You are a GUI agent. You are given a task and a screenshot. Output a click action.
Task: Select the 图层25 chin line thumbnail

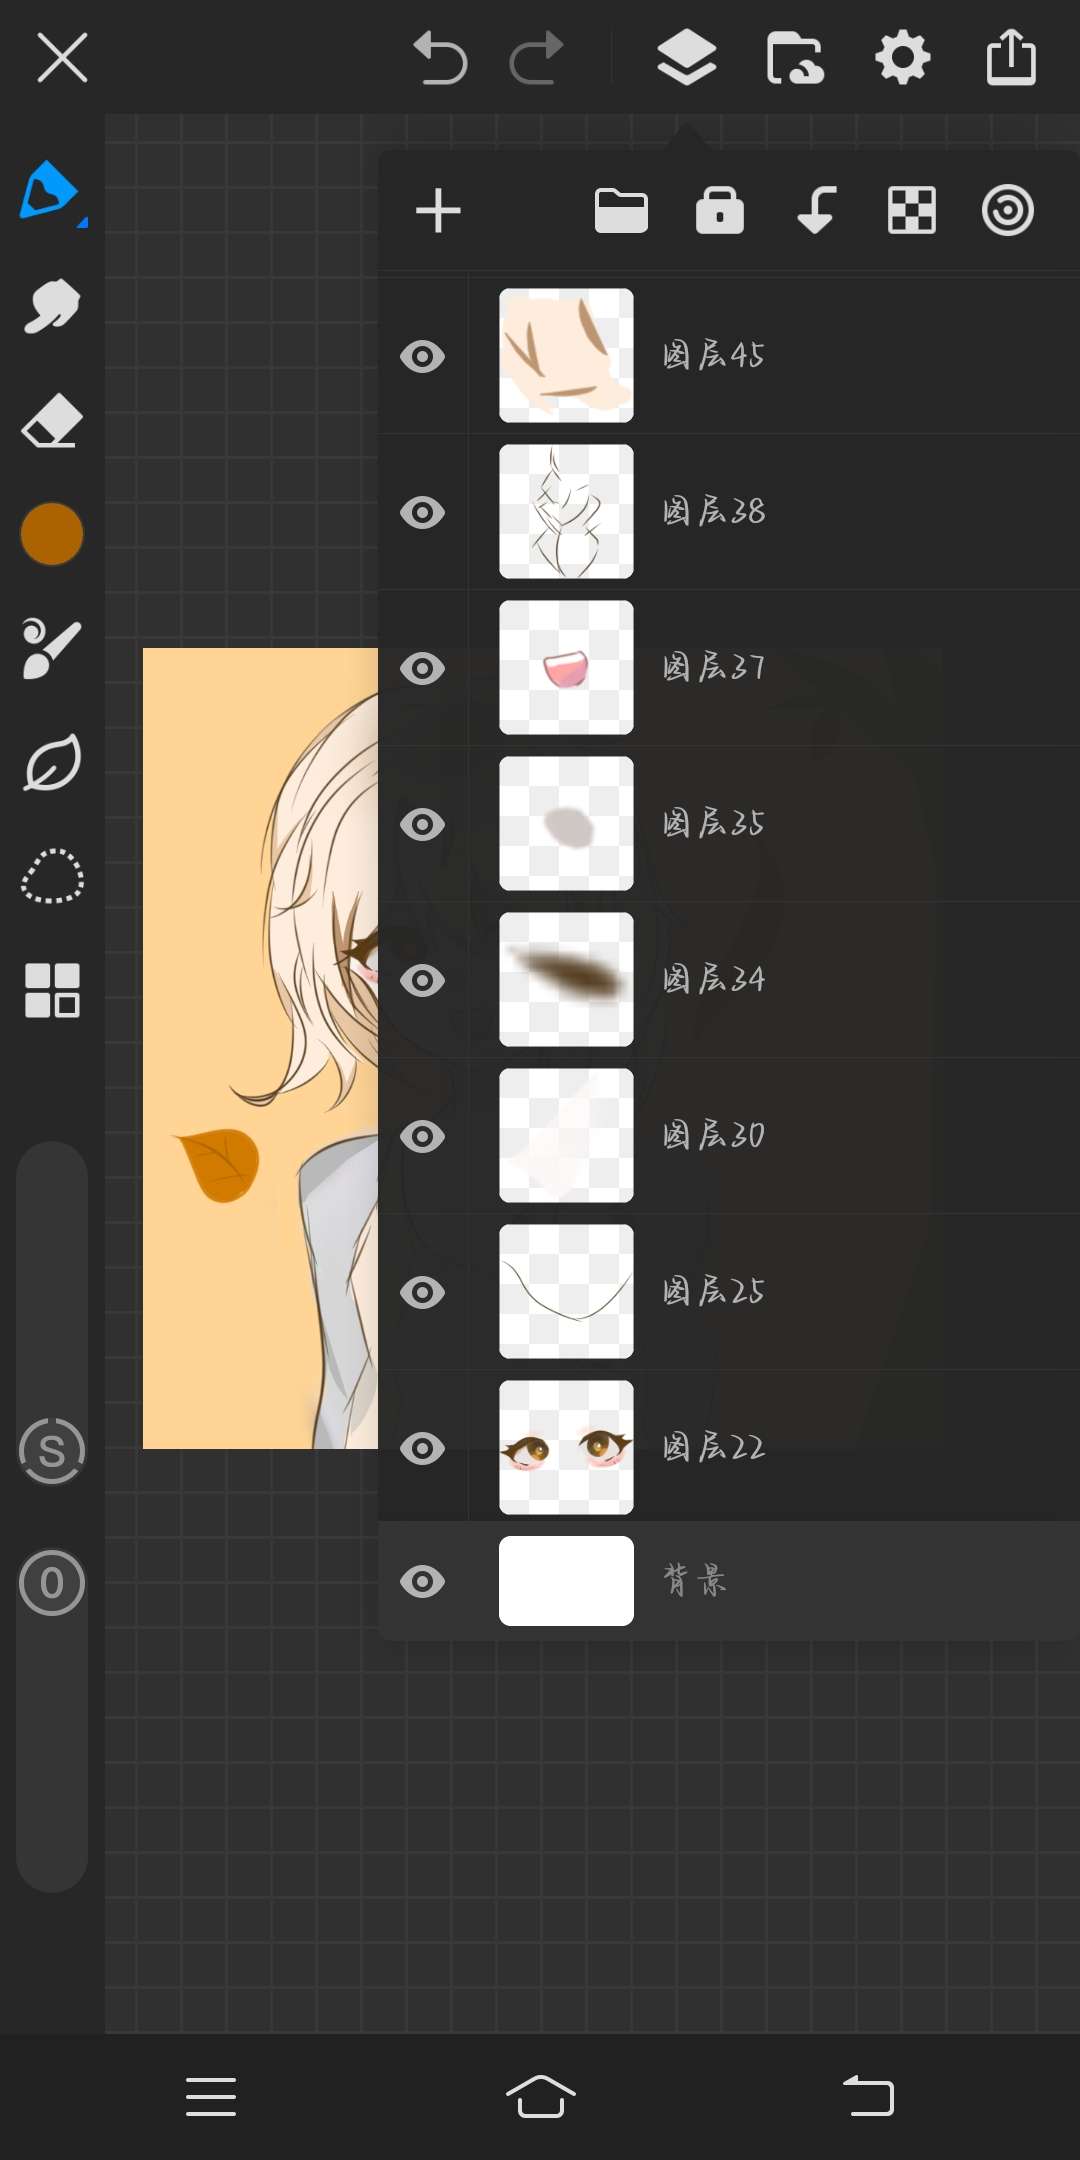[x=566, y=1291]
